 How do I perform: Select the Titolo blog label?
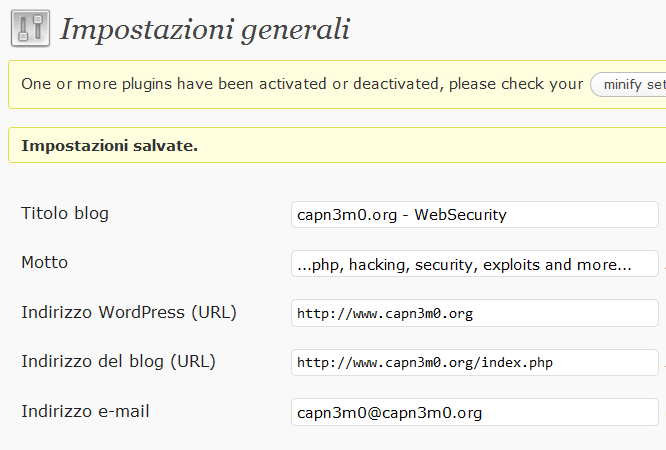pos(65,213)
